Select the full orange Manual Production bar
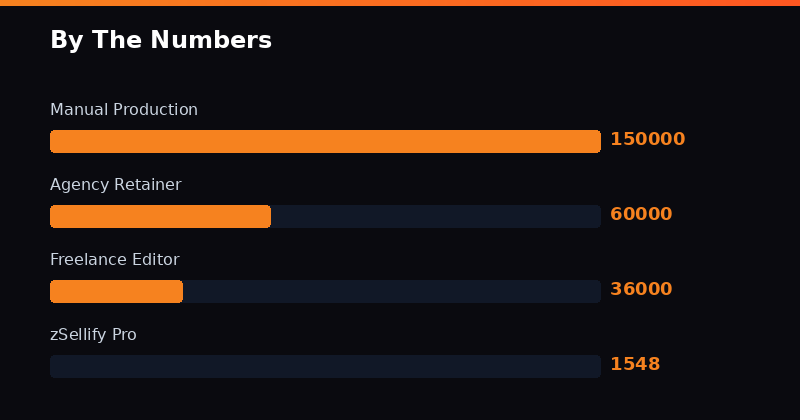The width and height of the screenshot is (800, 420). (325, 141)
